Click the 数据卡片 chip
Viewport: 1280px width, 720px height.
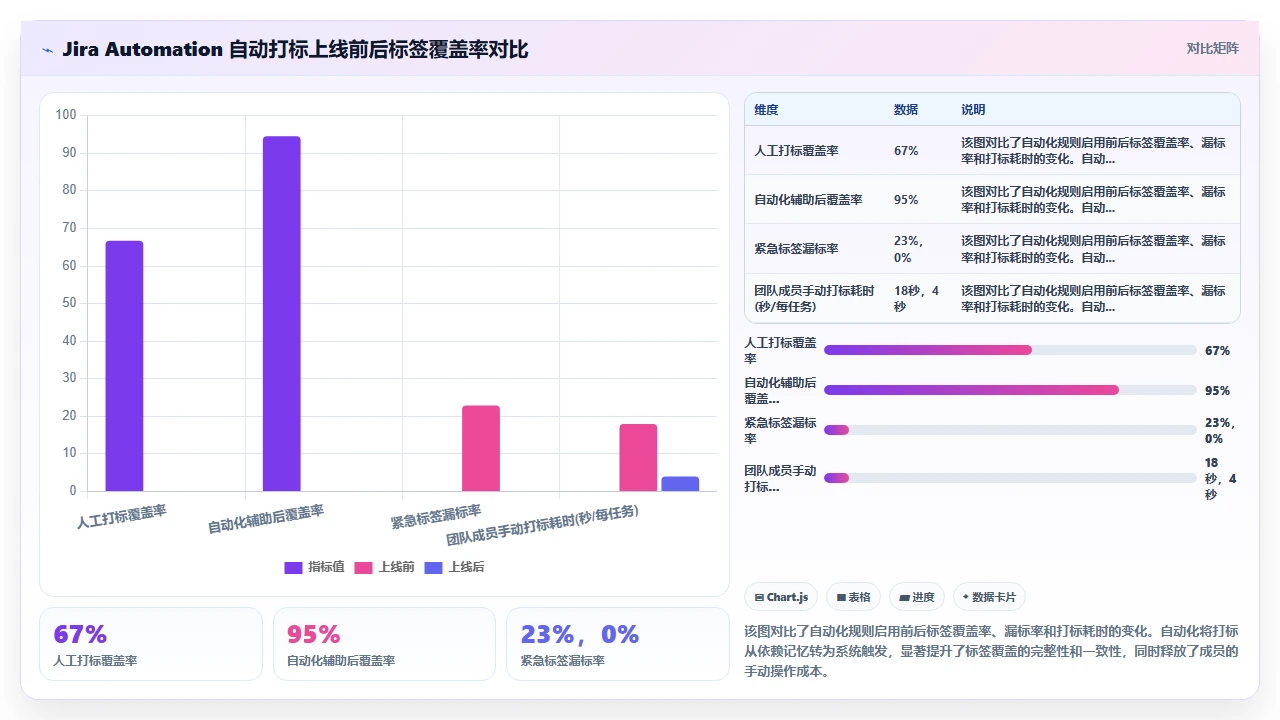click(x=989, y=597)
